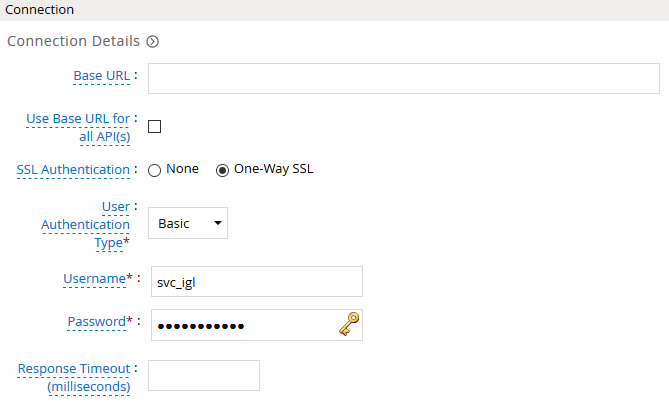Click the Password label link
Image resolution: width=669 pixels, height=403 pixels.
tap(97, 322)
